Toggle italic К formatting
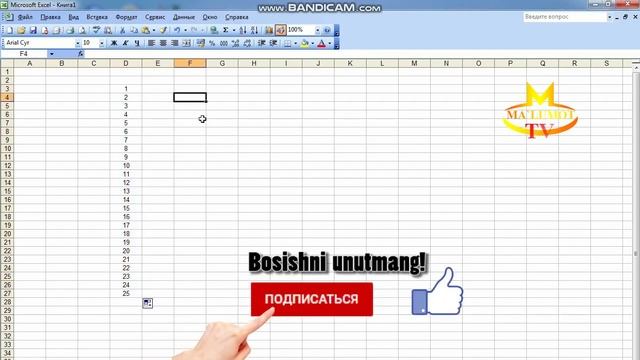This screenshot has width=640, height=360. tap(126, 43)
